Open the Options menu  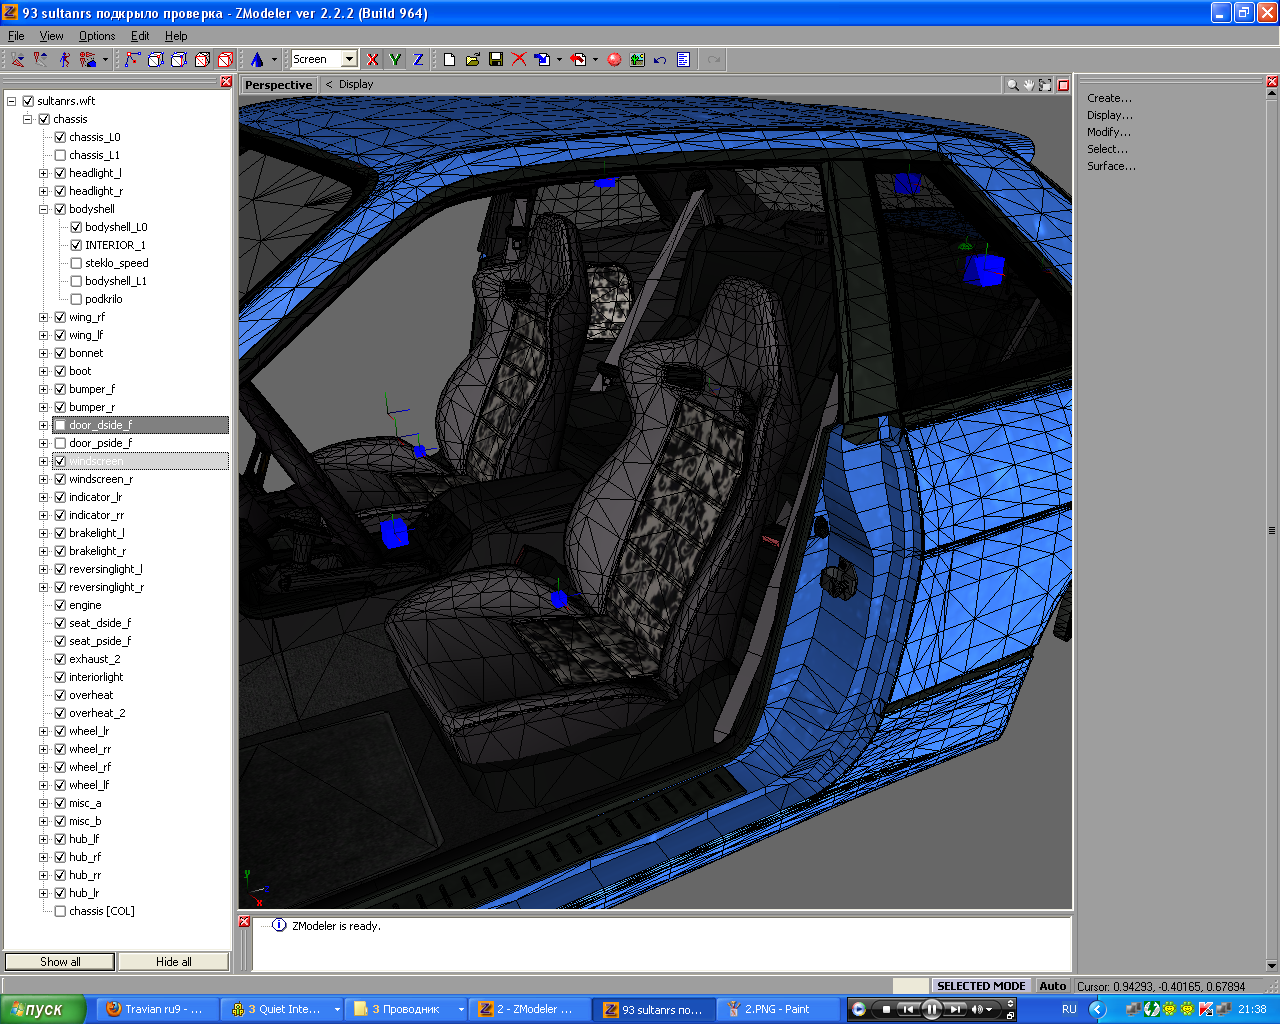[97, 36]
